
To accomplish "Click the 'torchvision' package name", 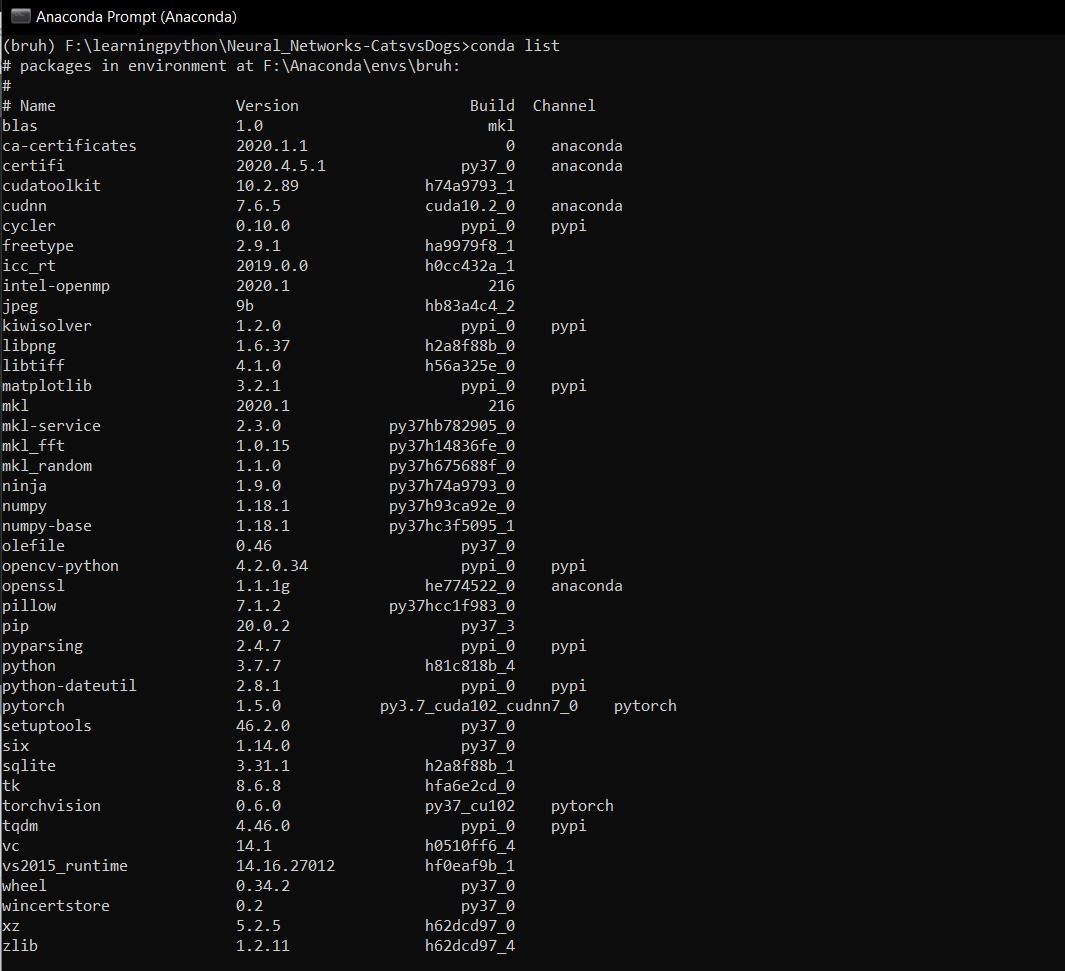I will coord(52,806).
